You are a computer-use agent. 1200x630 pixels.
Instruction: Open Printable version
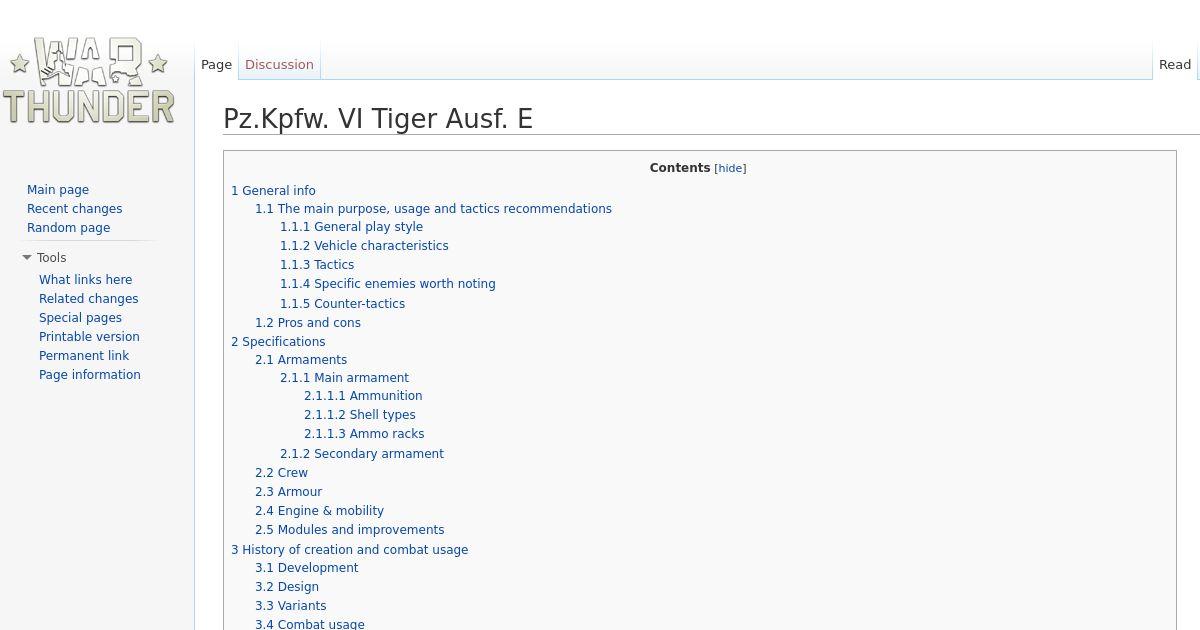[90, 337]
